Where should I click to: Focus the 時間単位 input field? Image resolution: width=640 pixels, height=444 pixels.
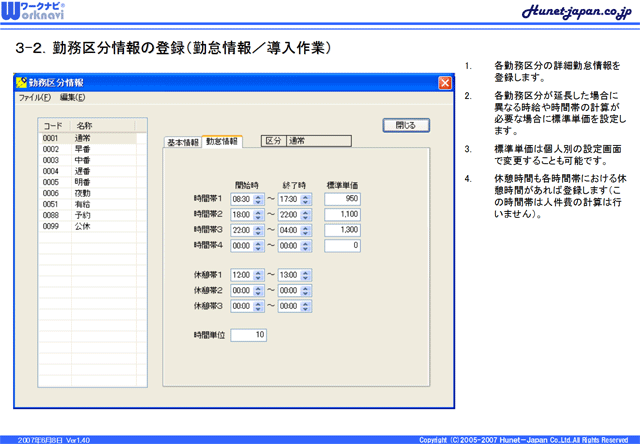248,335
